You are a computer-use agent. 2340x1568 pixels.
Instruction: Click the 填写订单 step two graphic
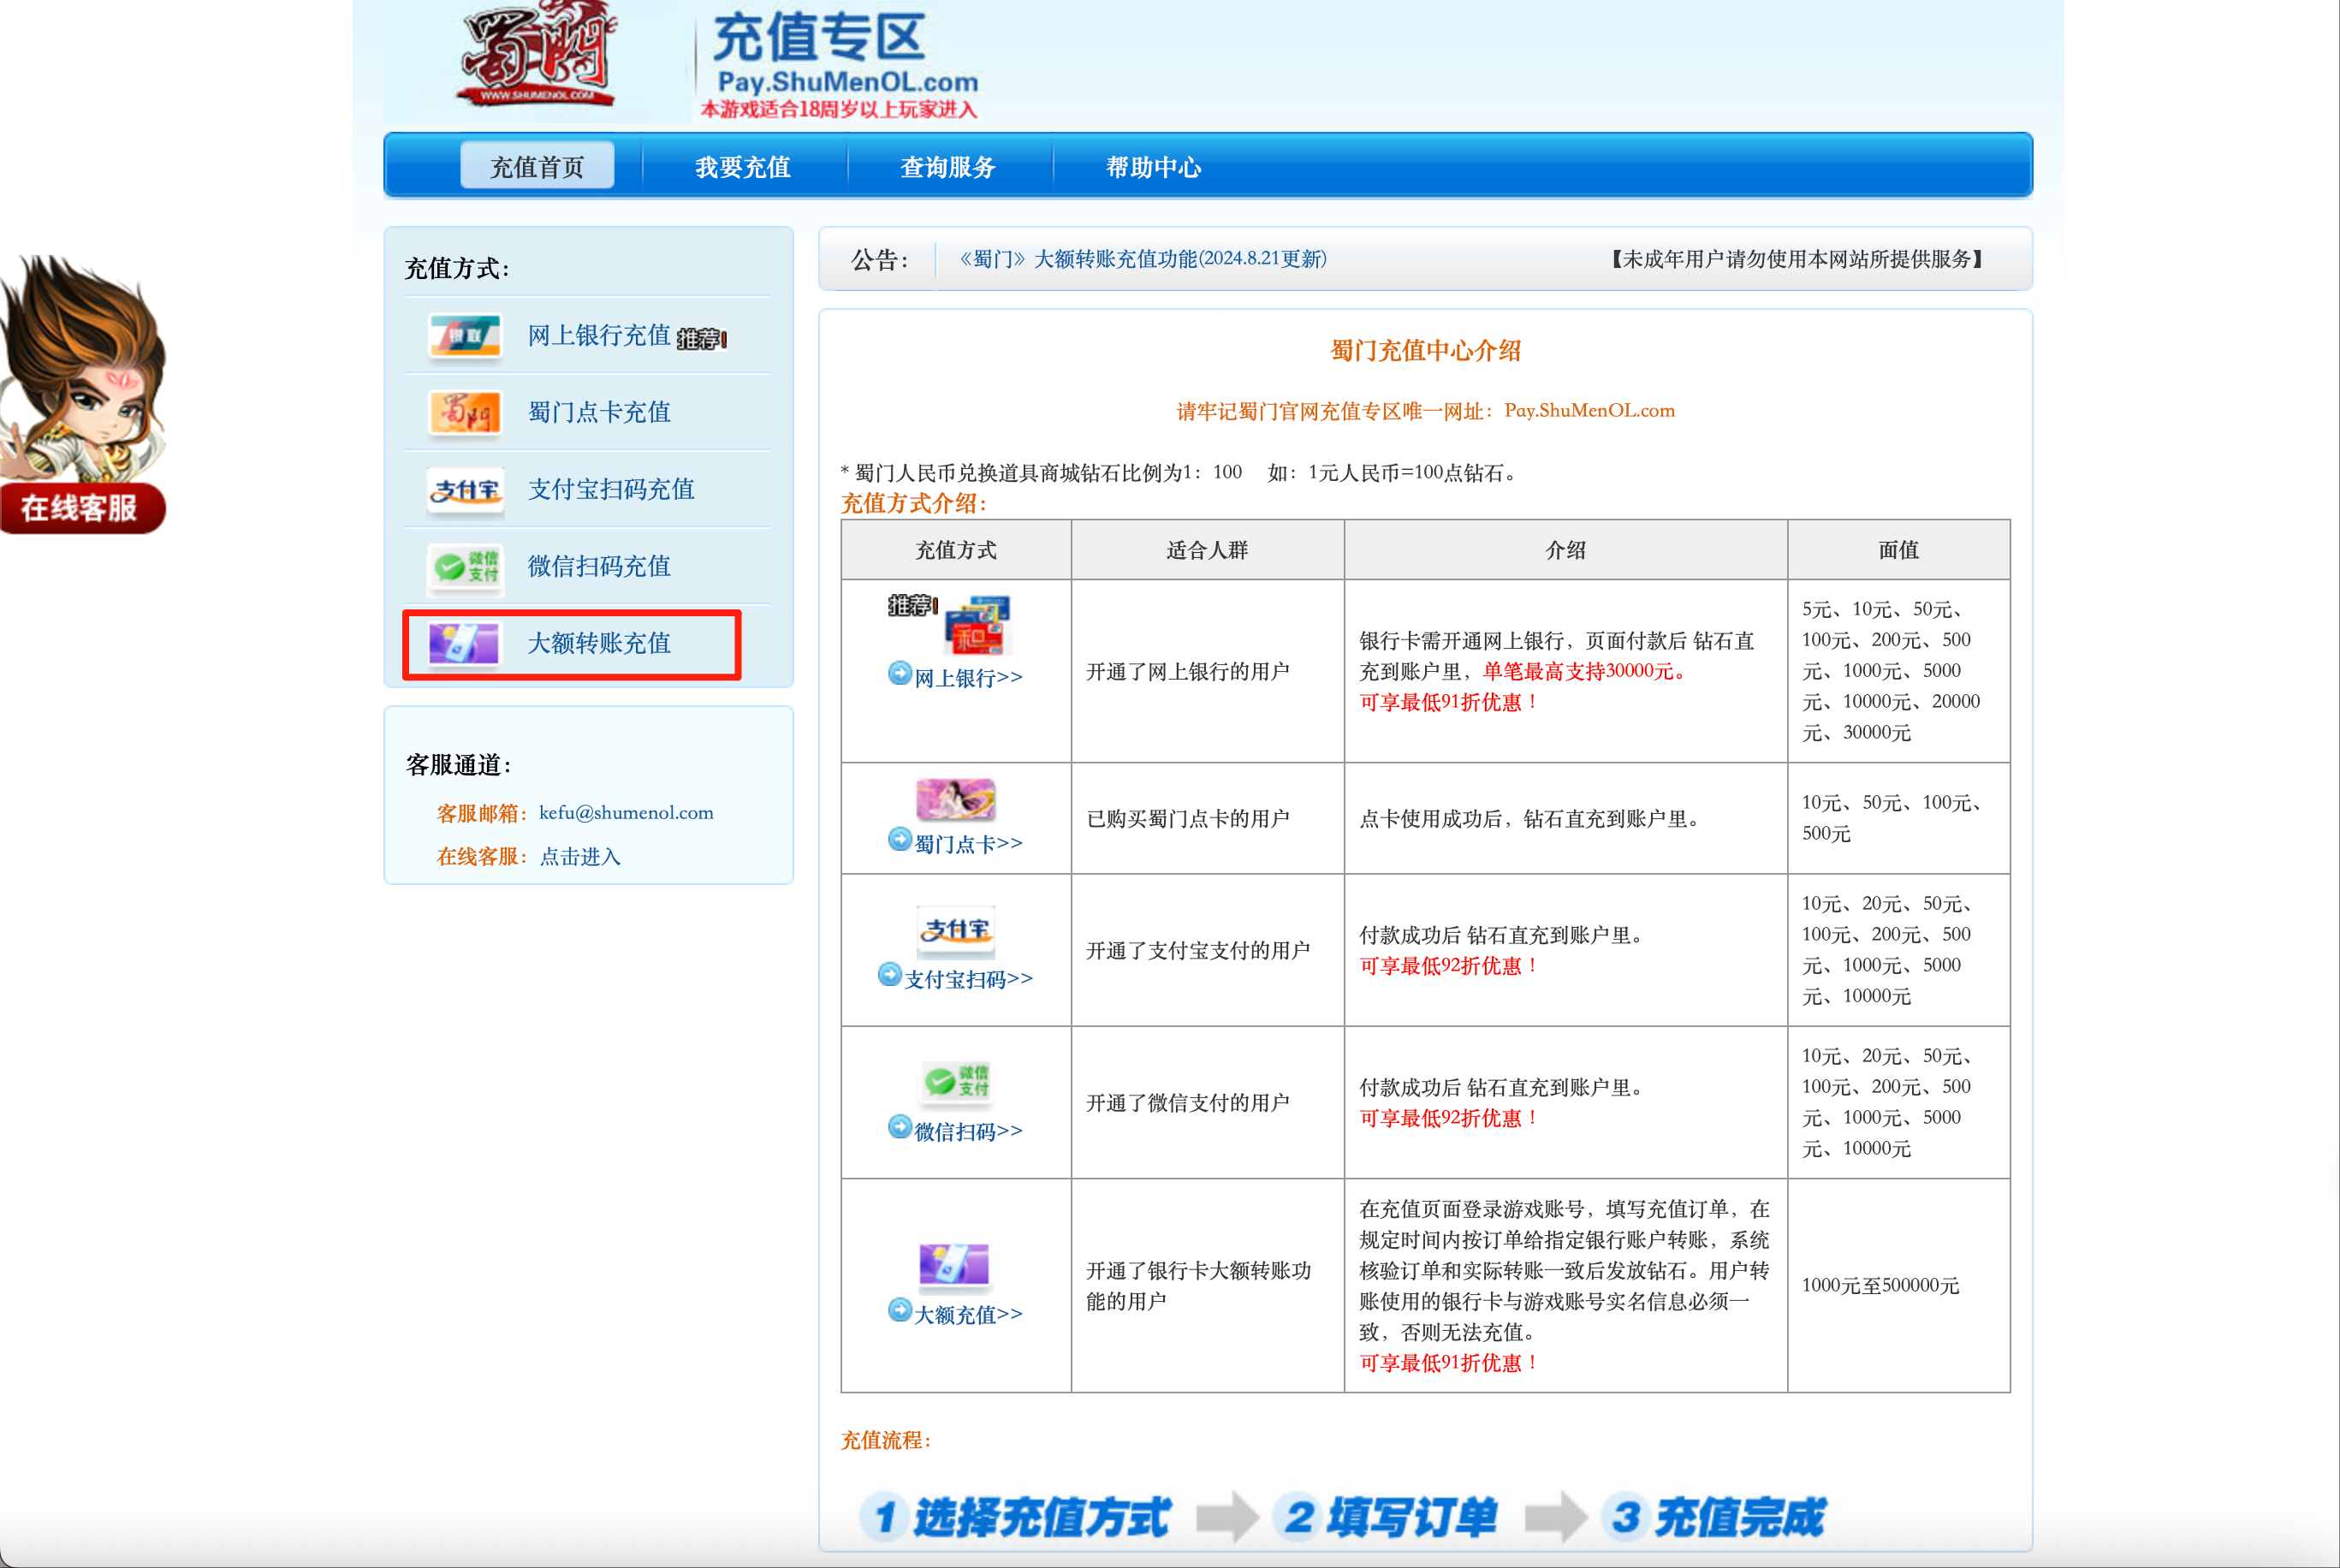pyautogui.click(x=1386, y=1517)
